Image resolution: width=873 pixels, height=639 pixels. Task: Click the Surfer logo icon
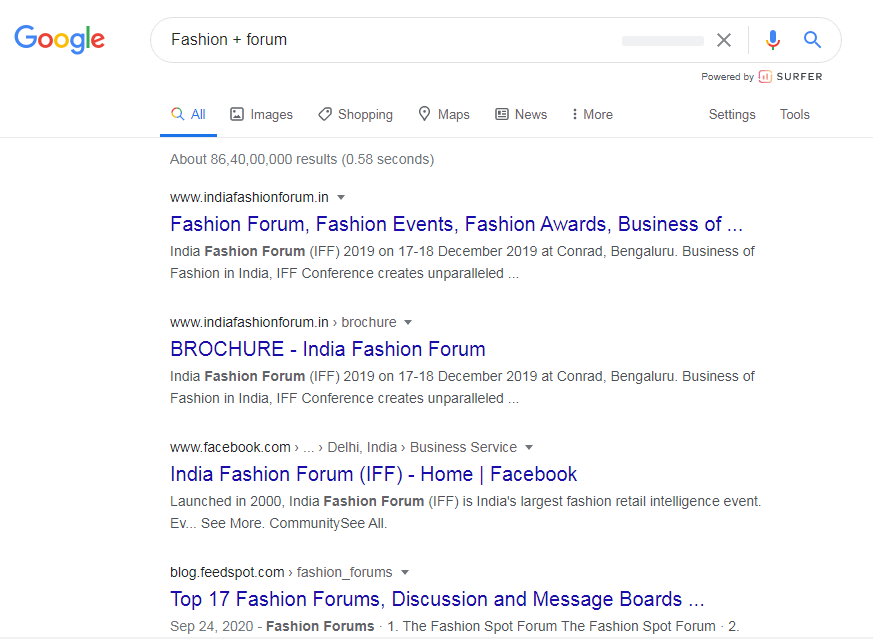[x=765, y=77]
